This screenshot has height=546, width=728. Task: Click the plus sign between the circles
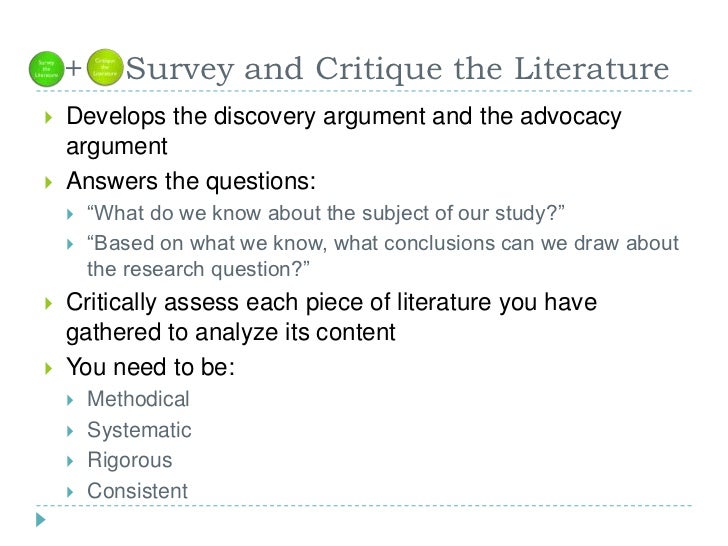(73, 69)
